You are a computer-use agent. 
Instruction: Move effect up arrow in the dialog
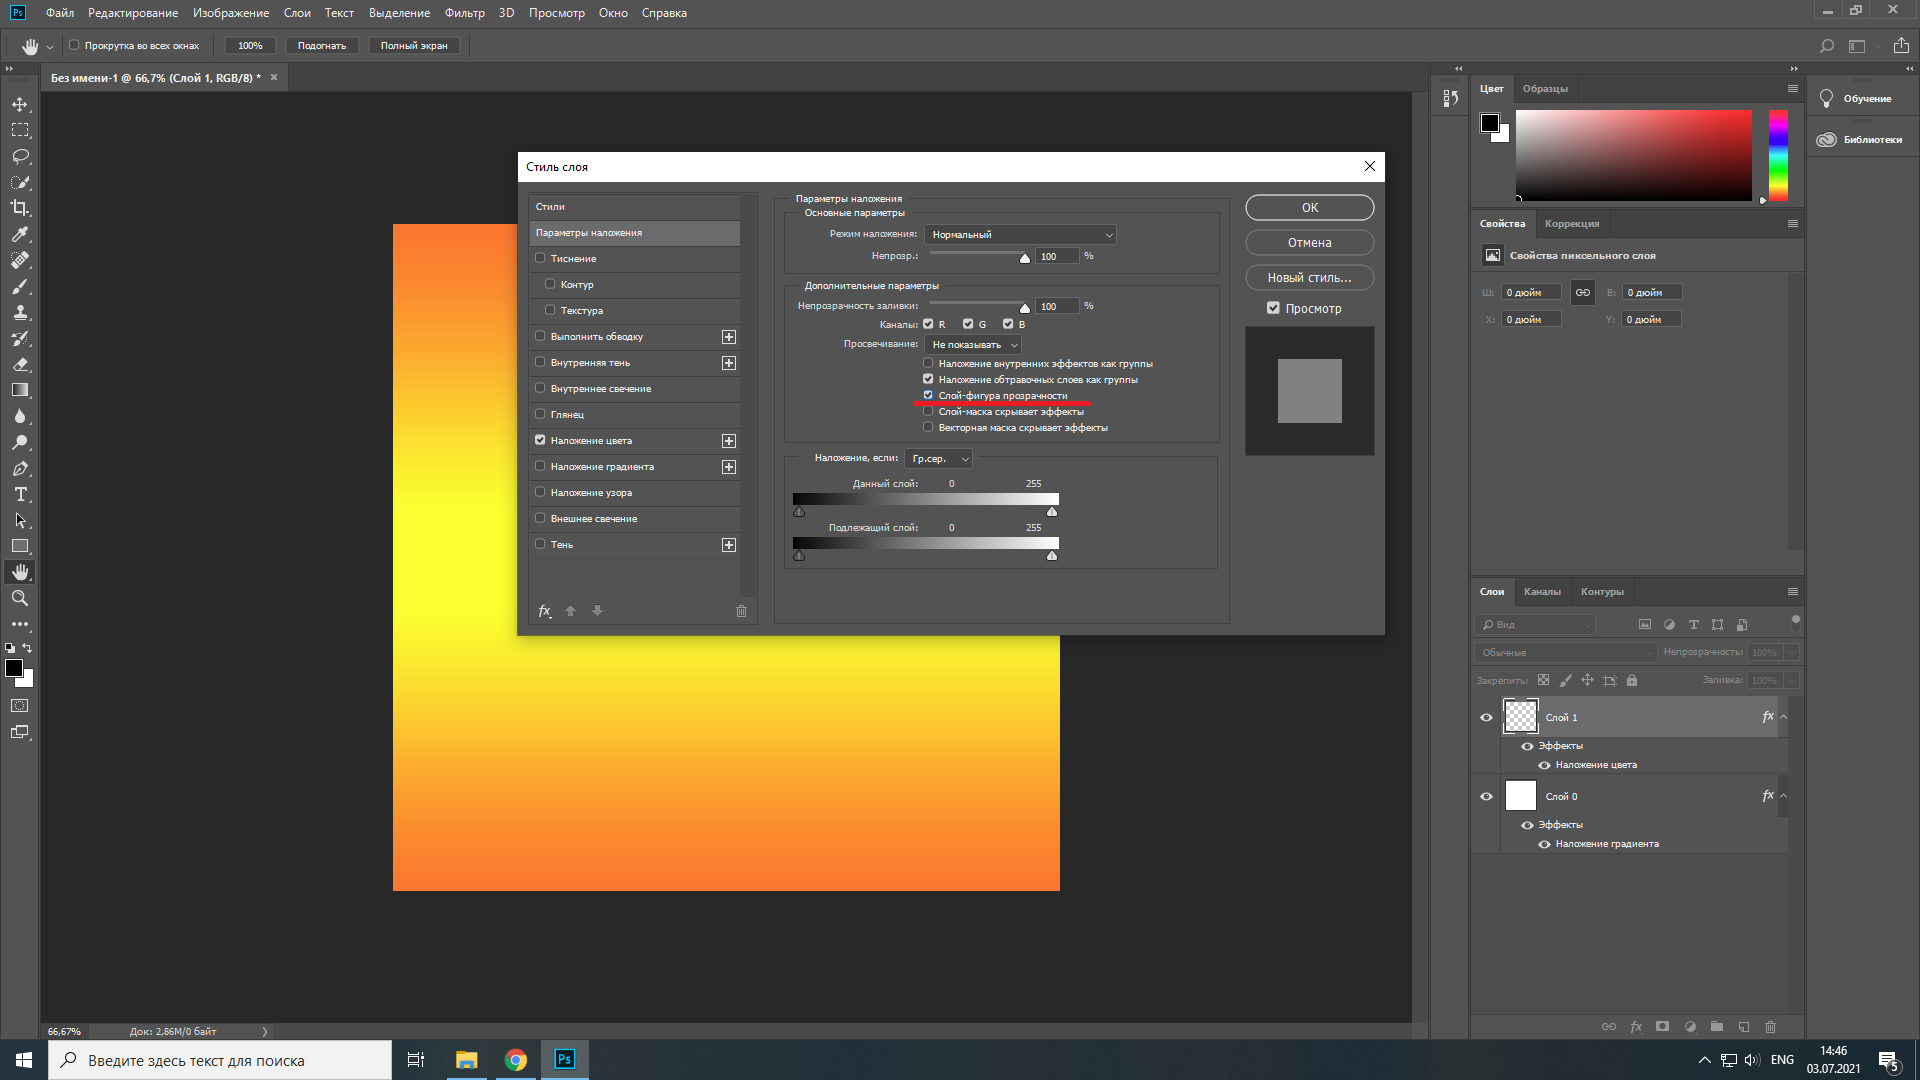tap(571, 611)
